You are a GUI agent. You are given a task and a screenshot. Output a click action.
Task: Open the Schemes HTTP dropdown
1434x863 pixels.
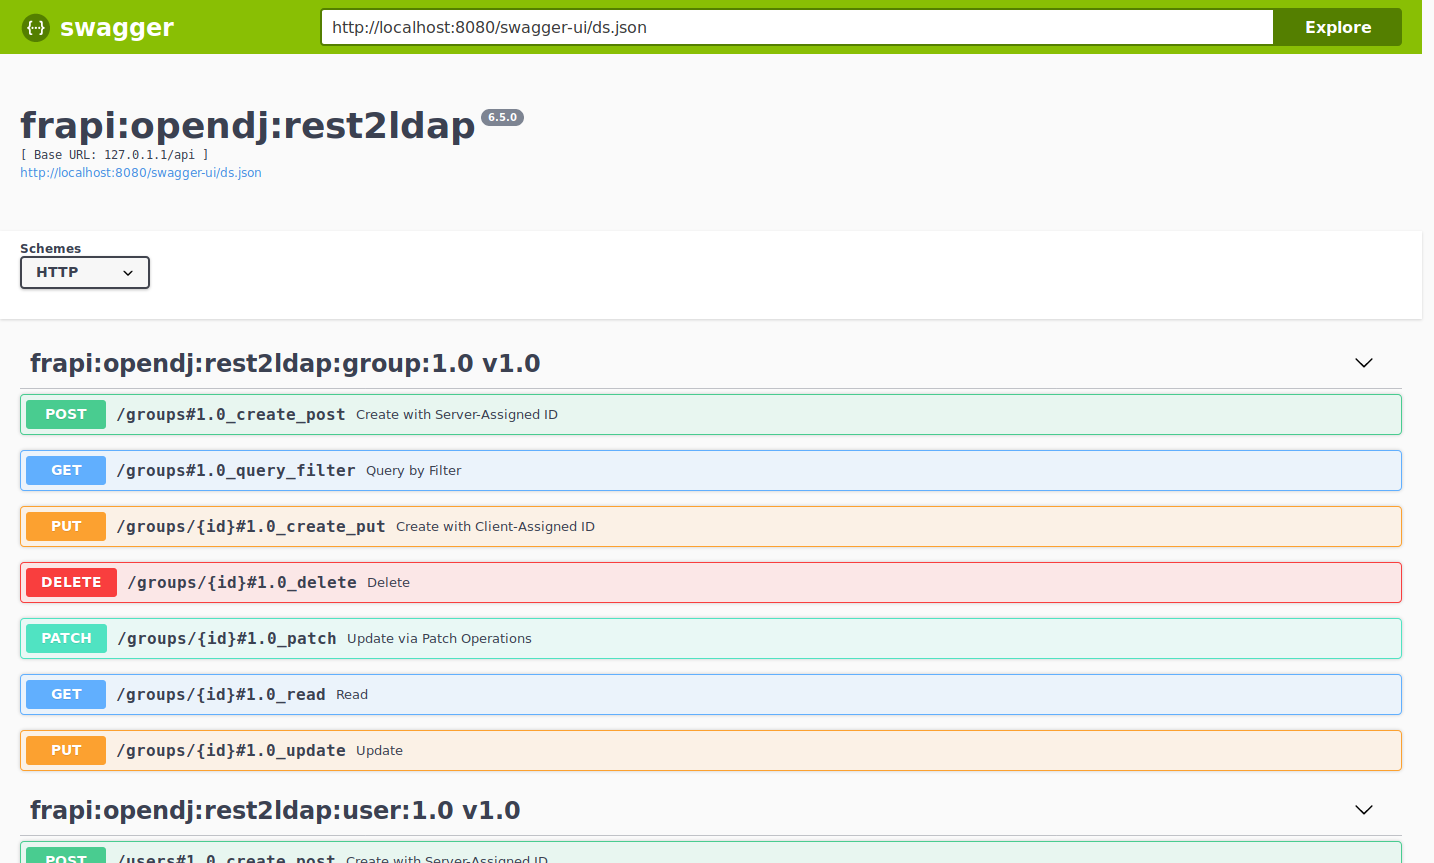pos(85,273)
